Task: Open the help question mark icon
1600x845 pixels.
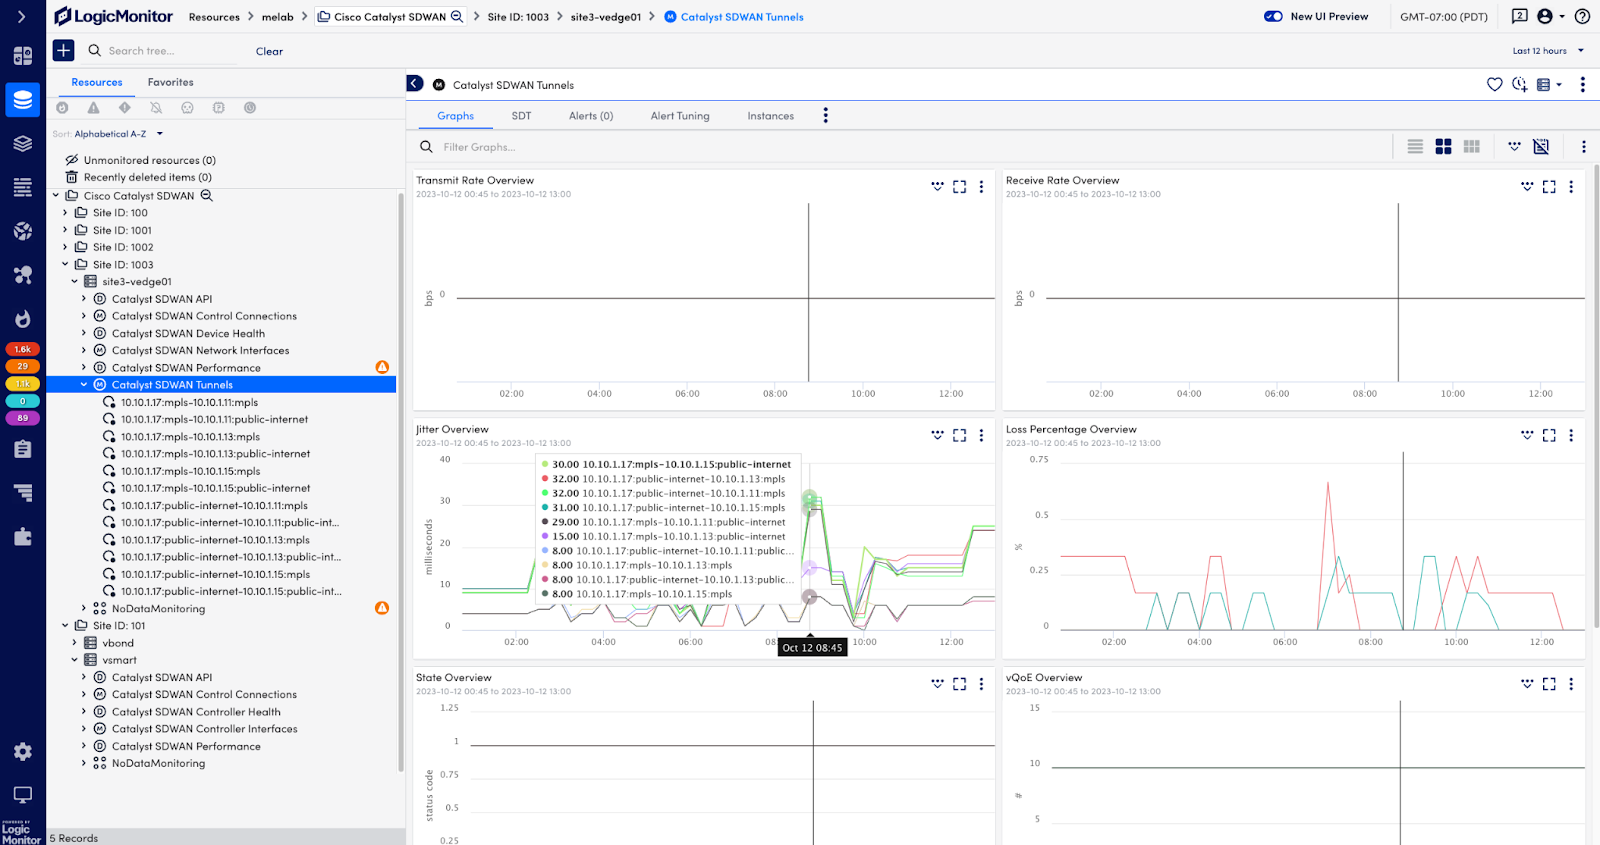Action: point(1582,16)
